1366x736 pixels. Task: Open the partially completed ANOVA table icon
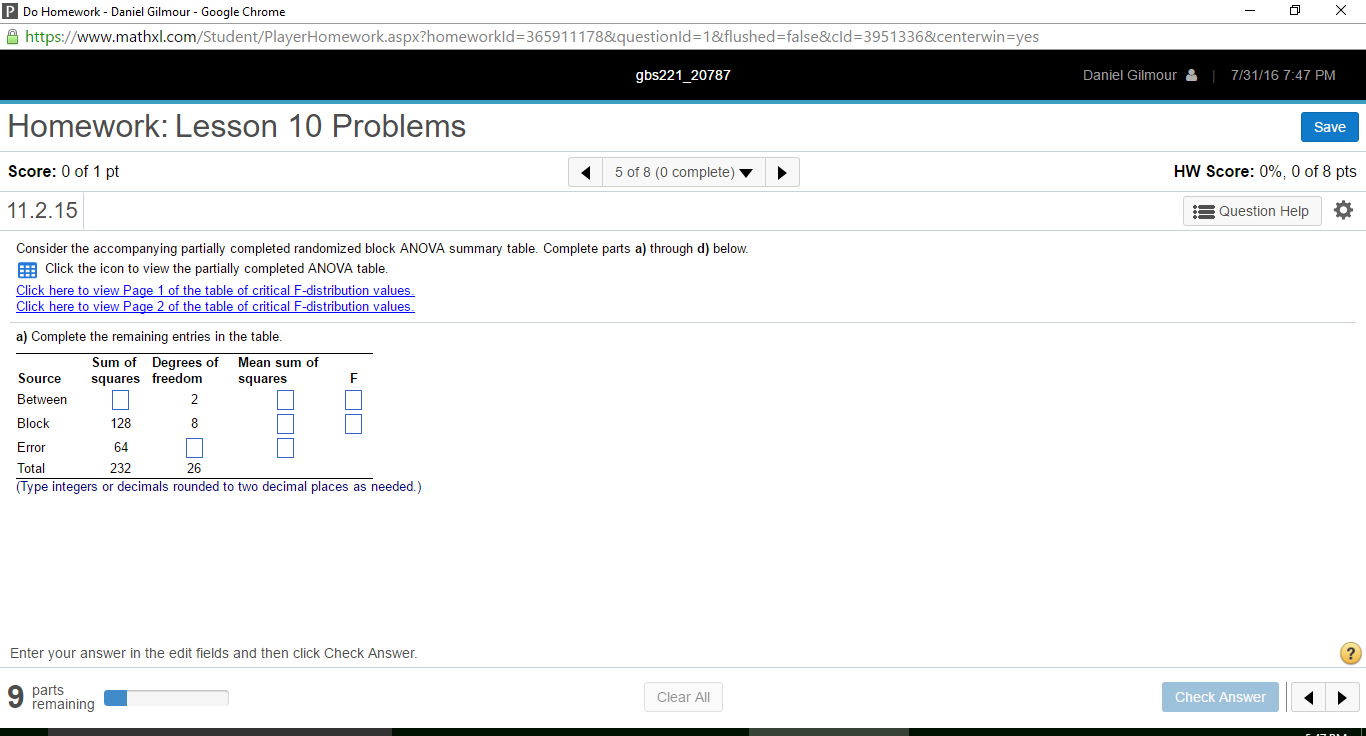coord(26,269)
